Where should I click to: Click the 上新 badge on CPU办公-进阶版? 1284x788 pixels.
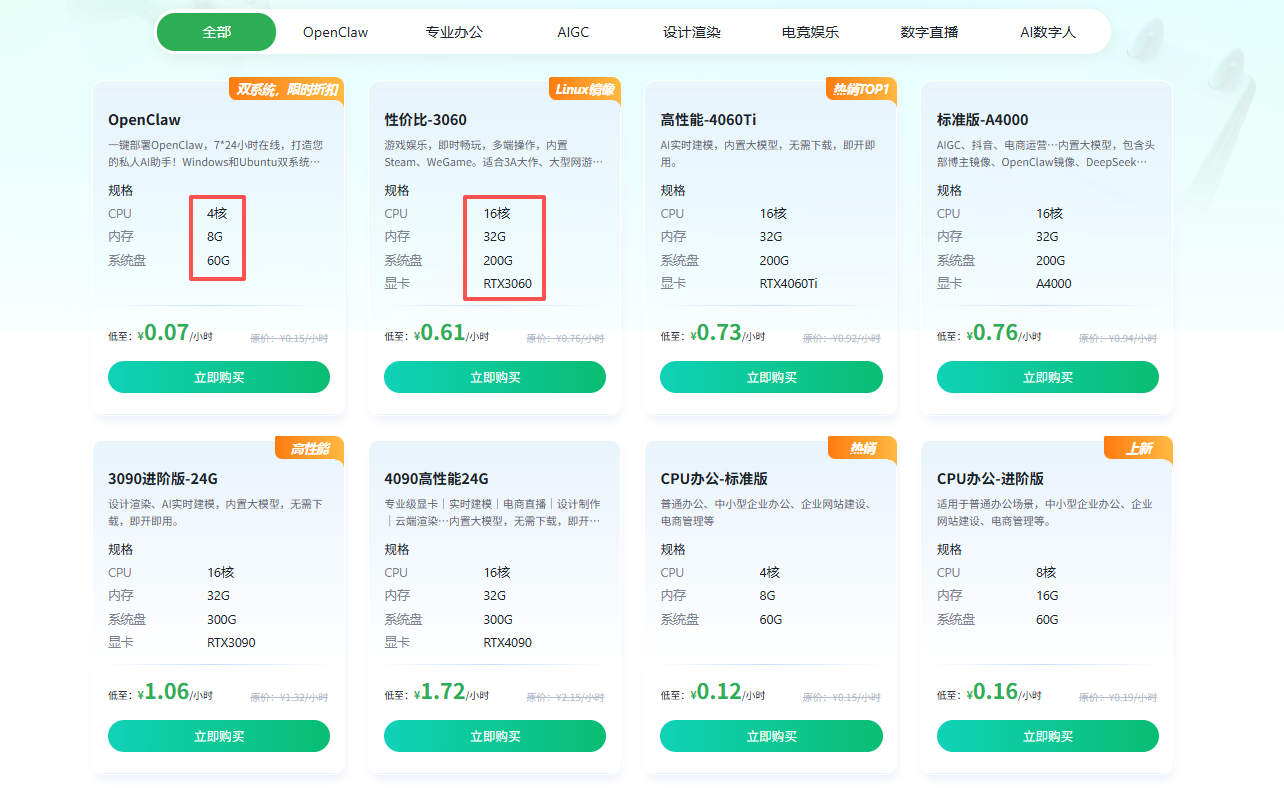[1139, 448]
